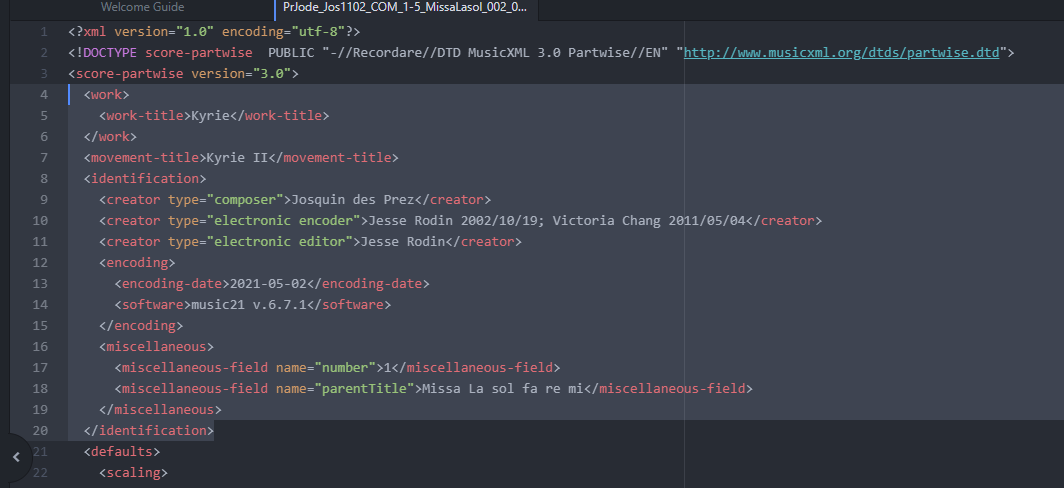Click the "electronic encoder" attribute value
This screenshot has height=488, width=1064.
pos(283,220)
